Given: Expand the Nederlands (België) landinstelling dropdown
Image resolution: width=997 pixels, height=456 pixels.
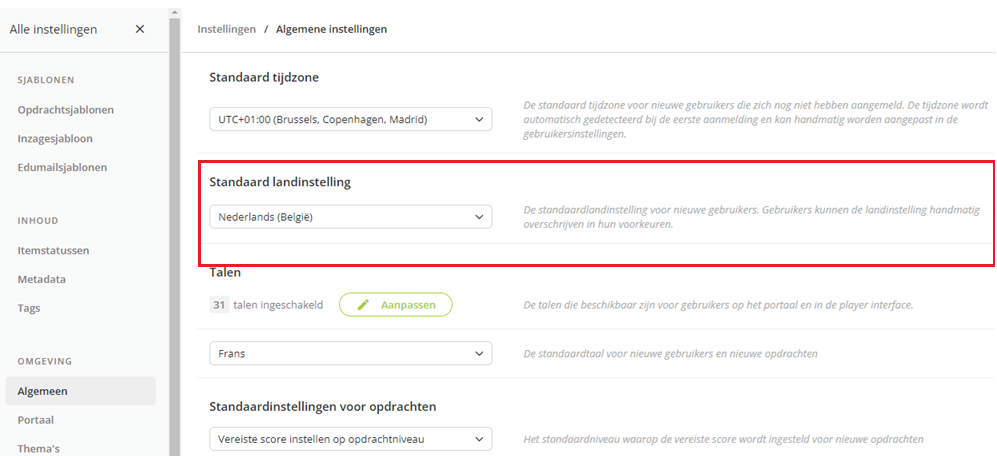Looking at the screenshot, I should click(351, 217).
